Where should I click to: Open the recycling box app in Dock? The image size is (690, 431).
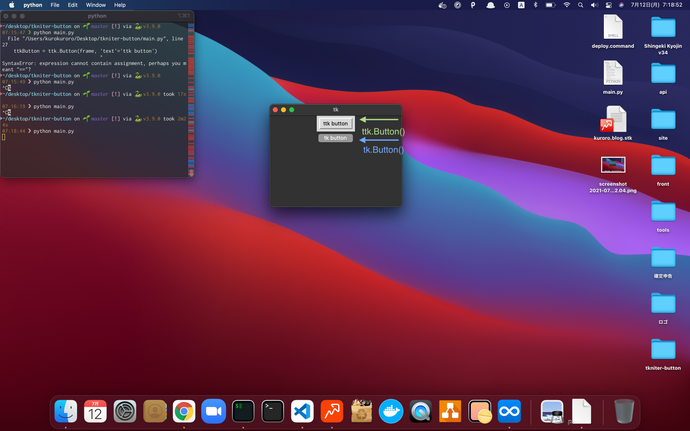[x=361, y=411]
